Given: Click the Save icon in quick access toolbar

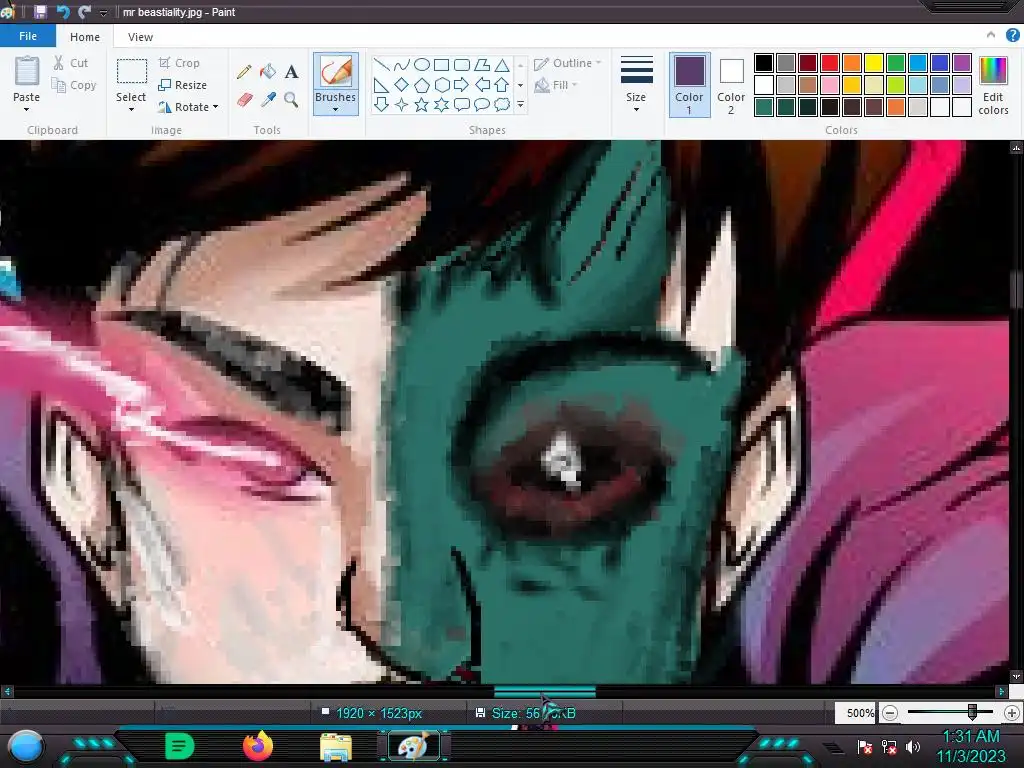Looking at the screenshot, I should pos(40,12).
